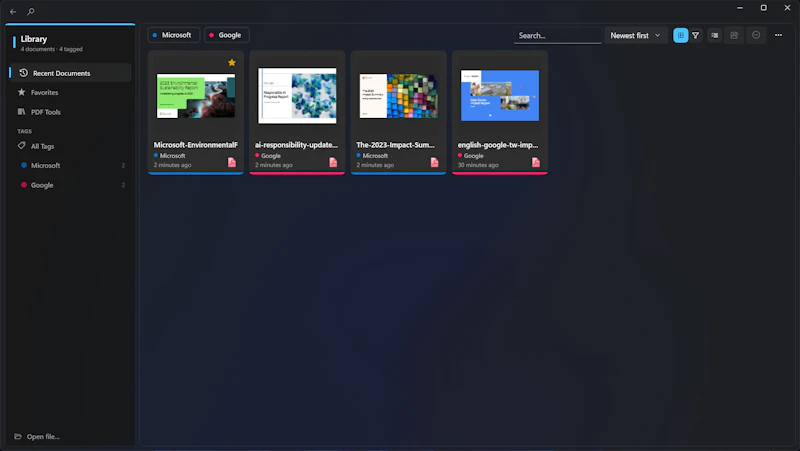
Task: Minimize the application window
Action: (740, 8)
